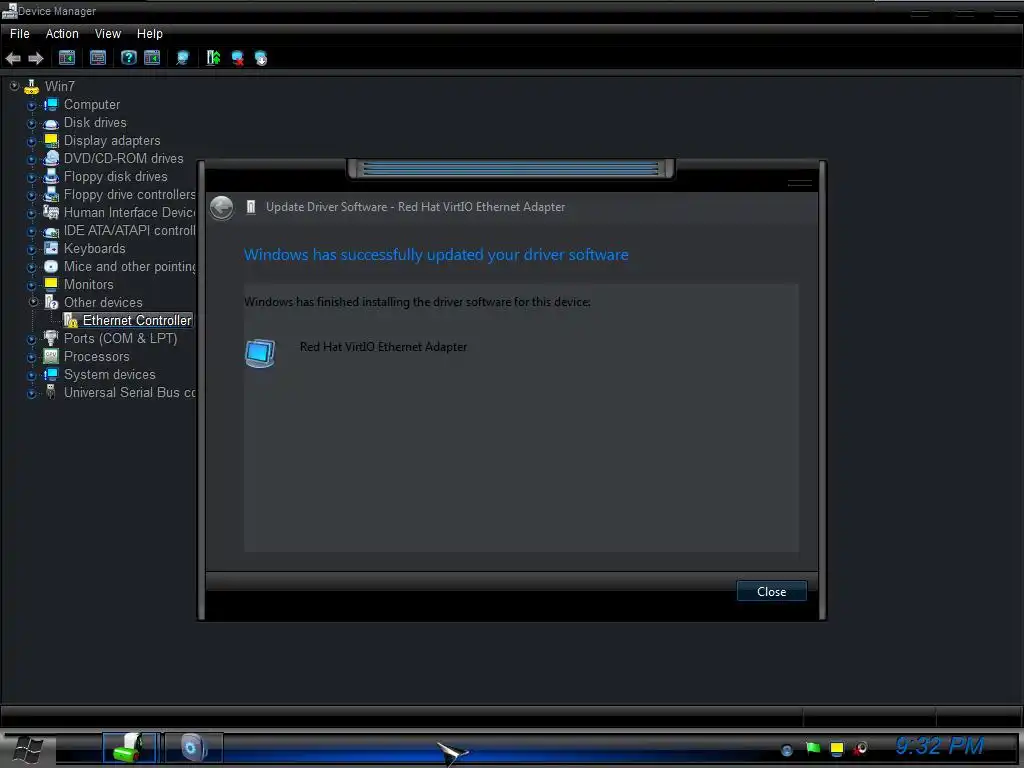Screen dimensions: 1024x768
Task: Expand the Universal Serial Bus controllers arrow
Action: (x=31, y=393)
